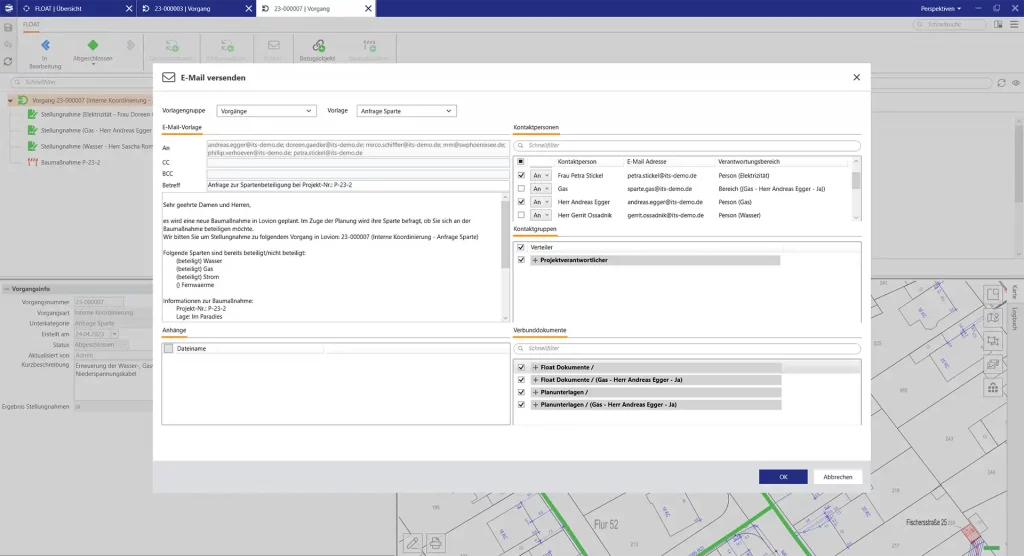1024x556 pixels.
Task: Confirm the email with OK button
Action: tap(783, 477)
